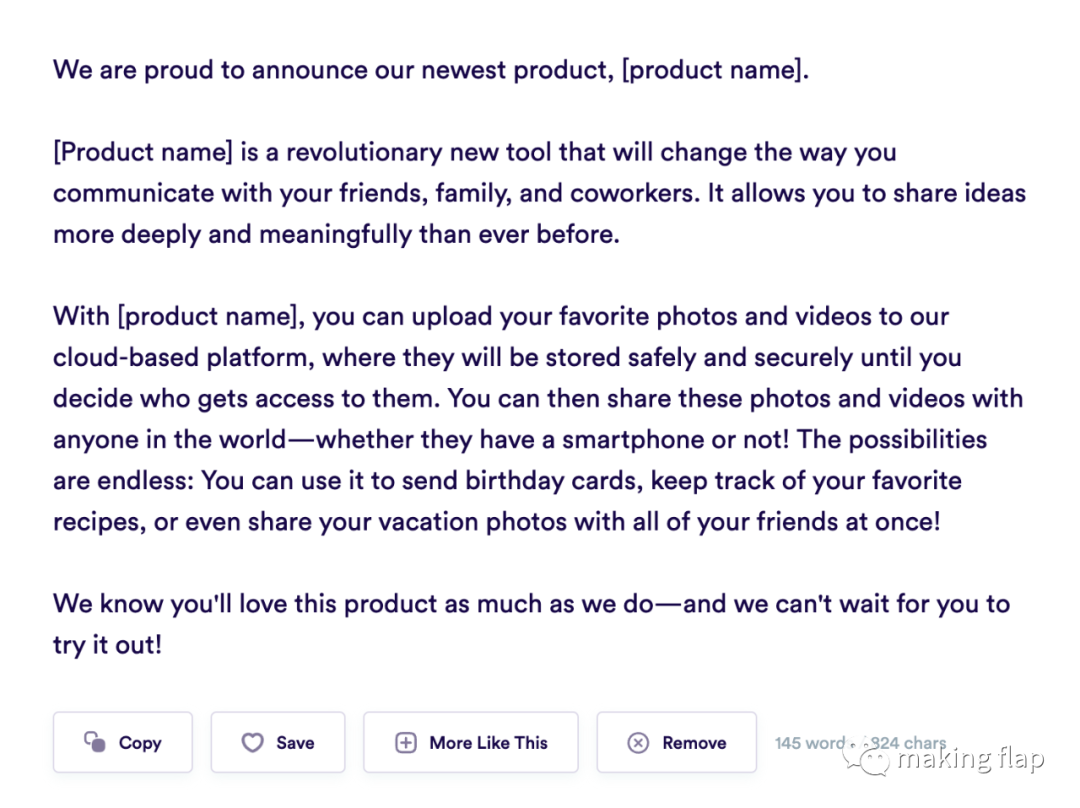Click the 145 words counter
Screen dimensions: 1080x808
click(x=811, y=743)
